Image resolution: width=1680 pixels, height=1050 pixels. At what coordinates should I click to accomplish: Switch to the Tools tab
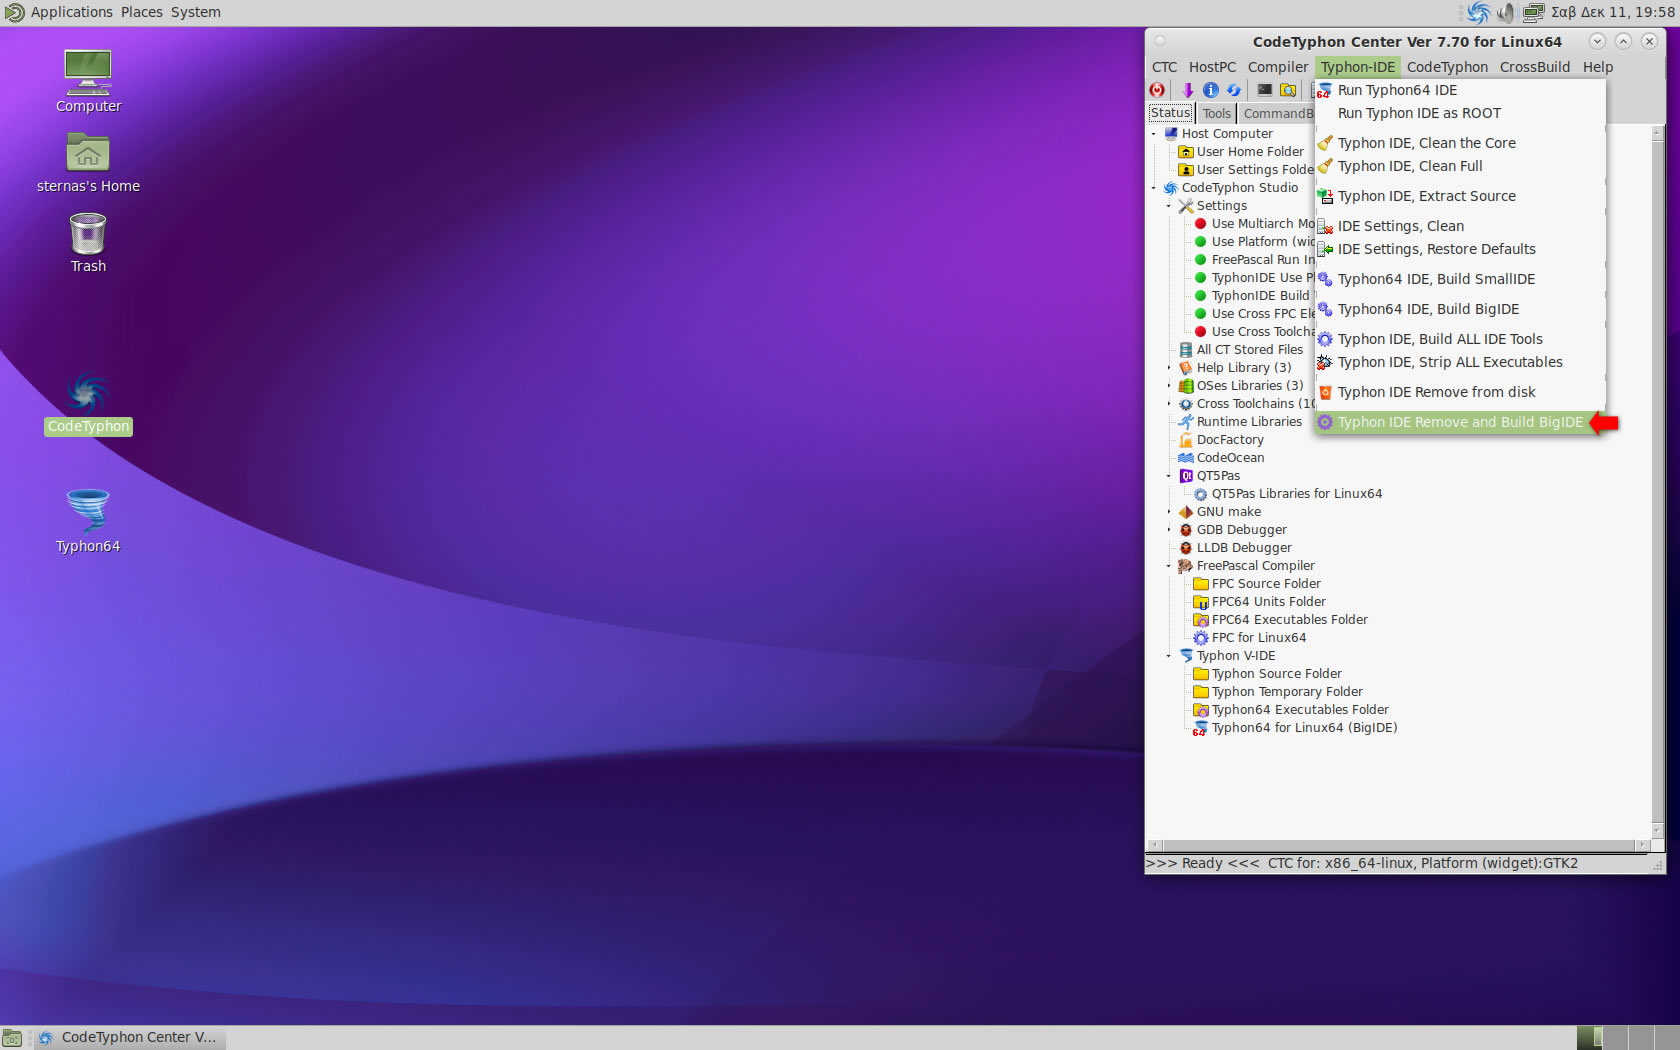coord(1216,114)
